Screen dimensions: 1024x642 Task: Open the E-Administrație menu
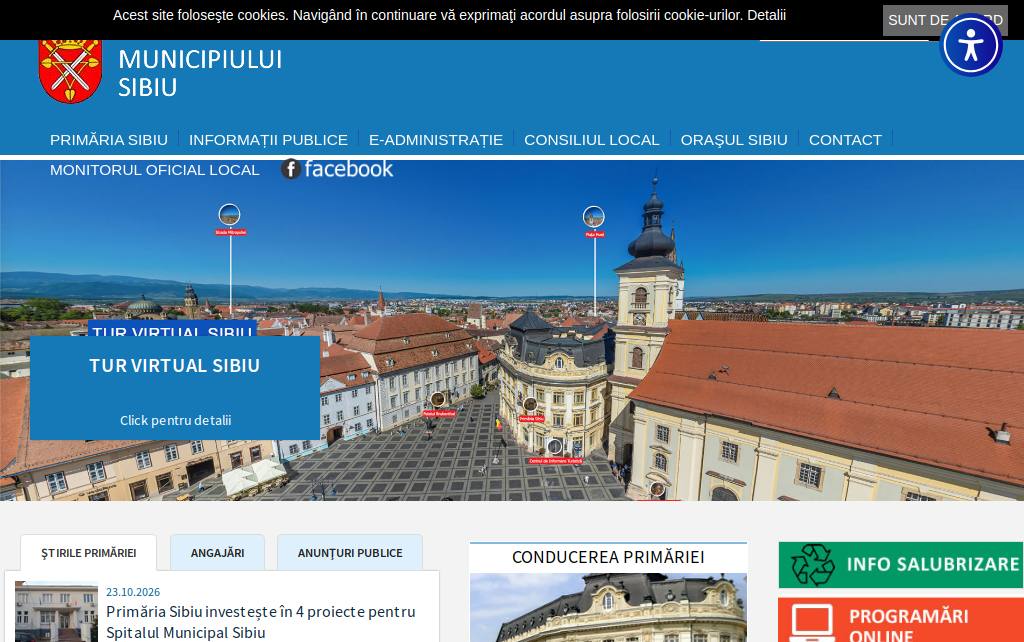pyautogui.click(x=436, y=140)
